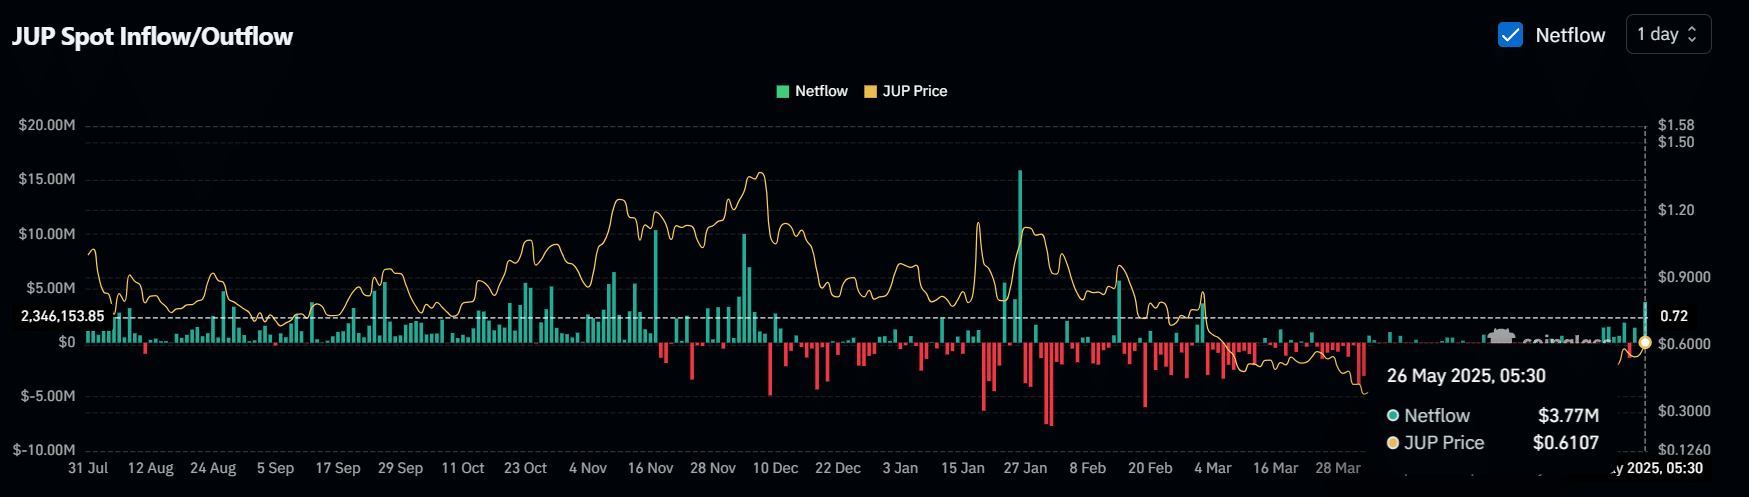Open the 1 day interval dropdown
This screenshot has width=1749, height=497.
1667,34
